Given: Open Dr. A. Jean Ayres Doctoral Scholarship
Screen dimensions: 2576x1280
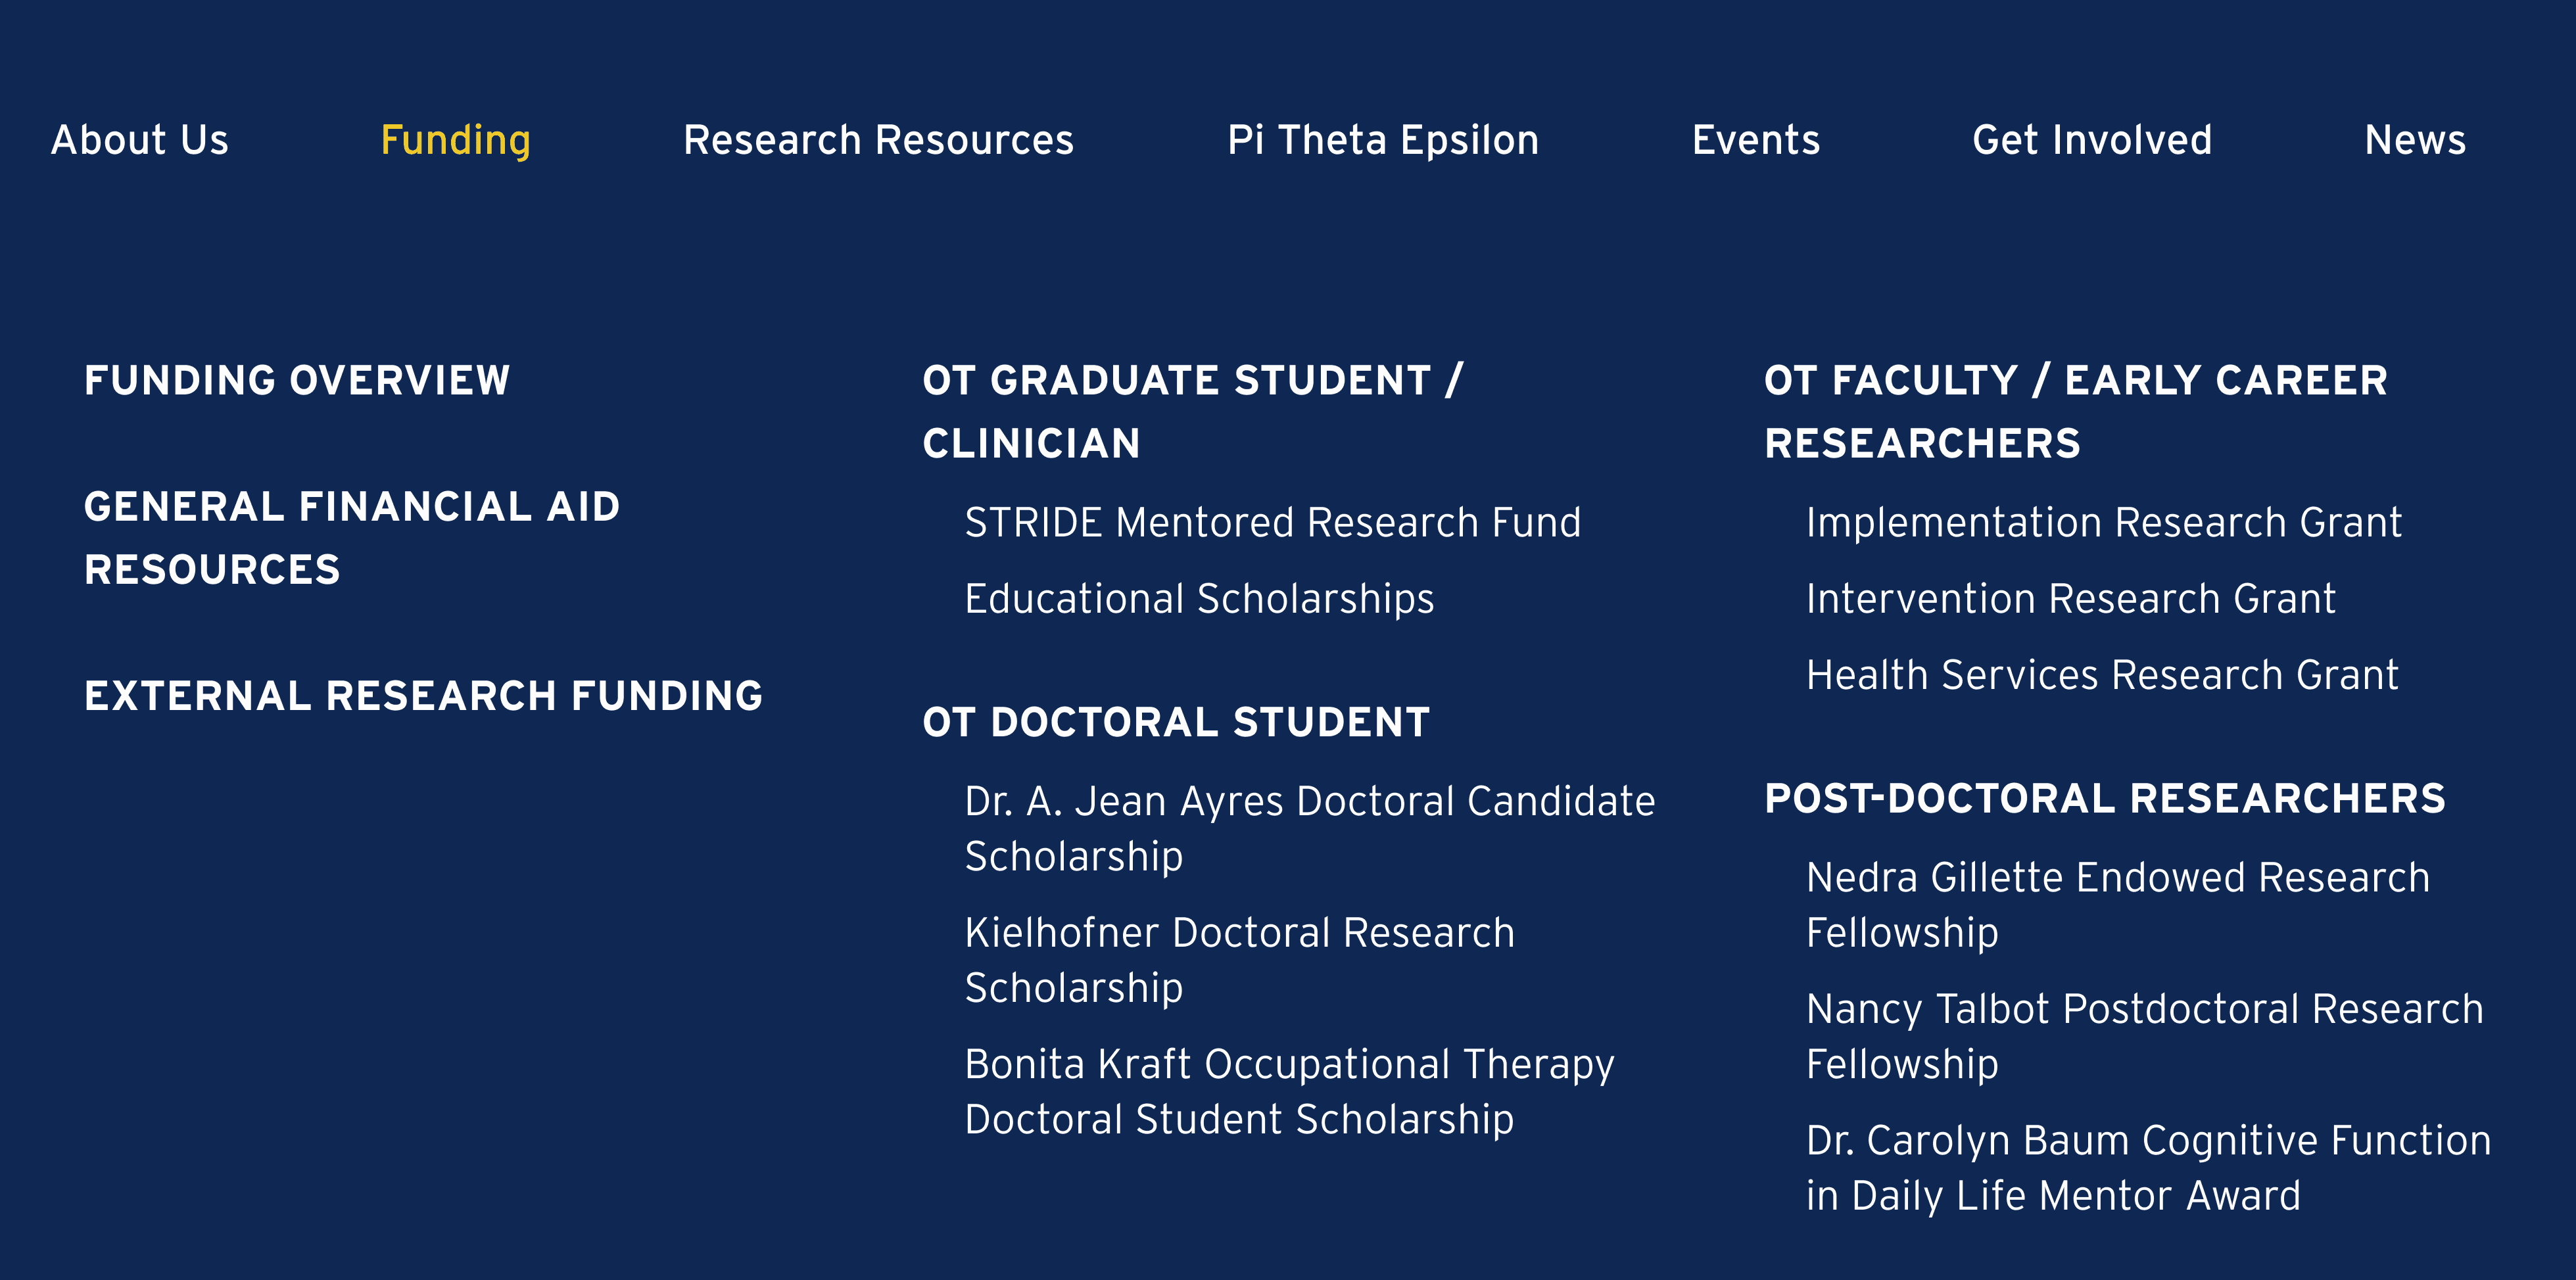Looking at the screenshot, I should tap(1310, 829).
